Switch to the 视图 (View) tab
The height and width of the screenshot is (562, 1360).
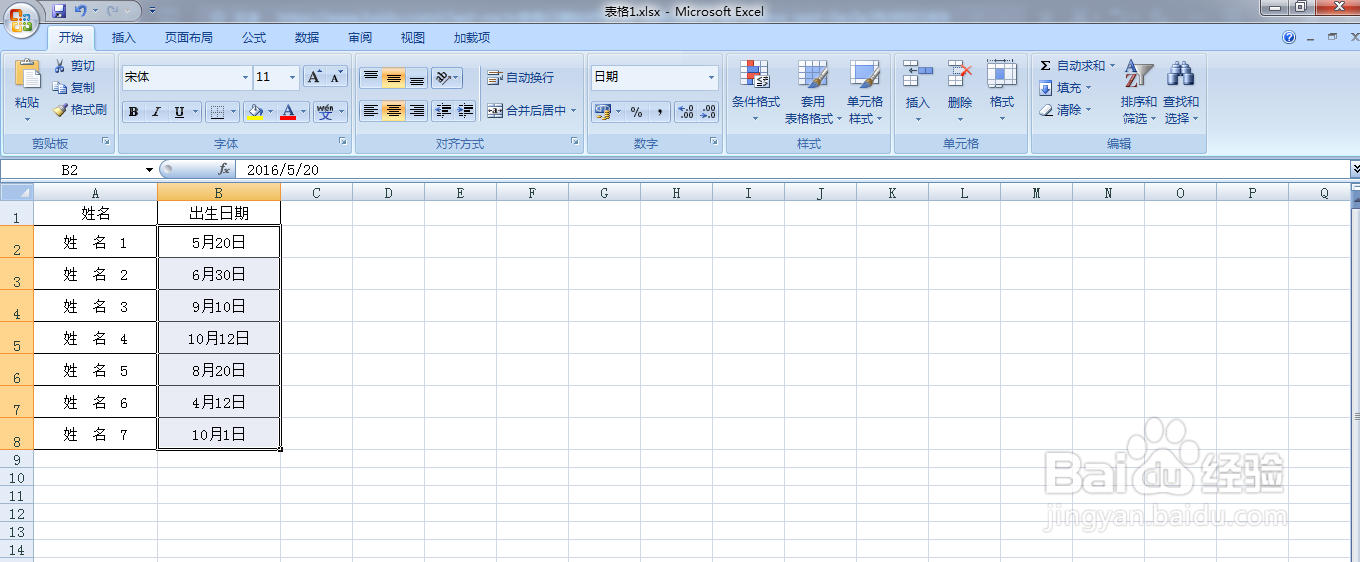pos(413,38)
